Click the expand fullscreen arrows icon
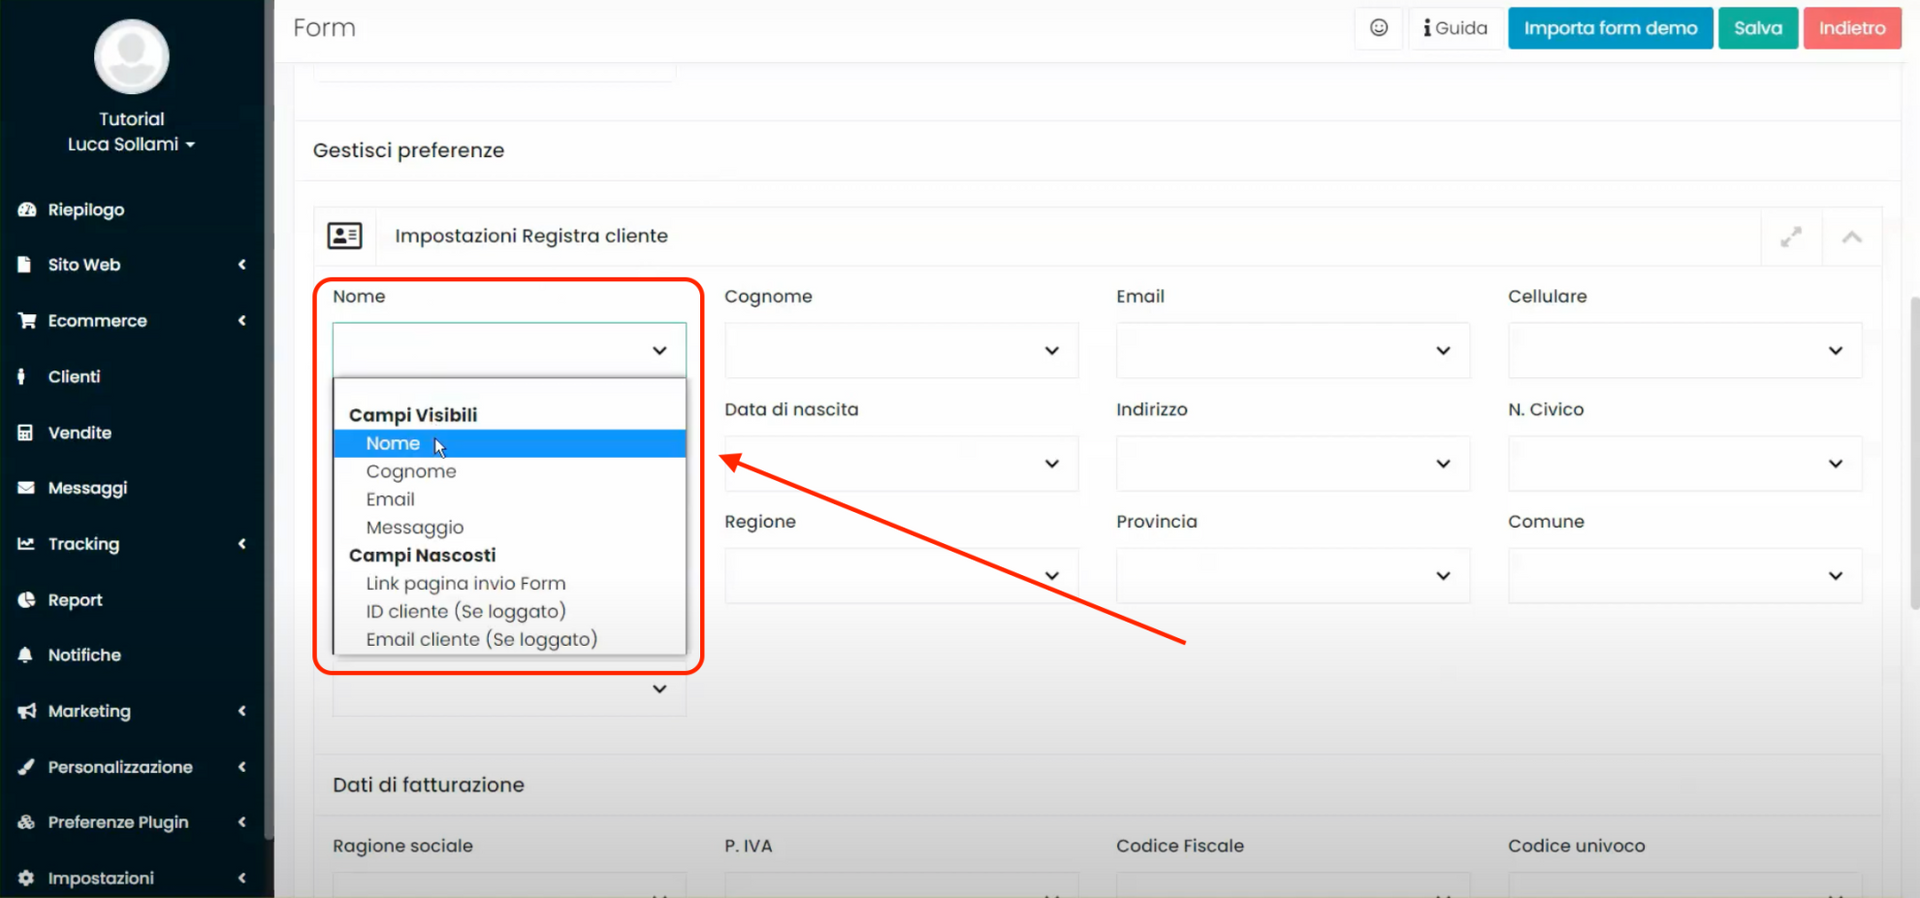1920x898 pixels. [1791, 237]
